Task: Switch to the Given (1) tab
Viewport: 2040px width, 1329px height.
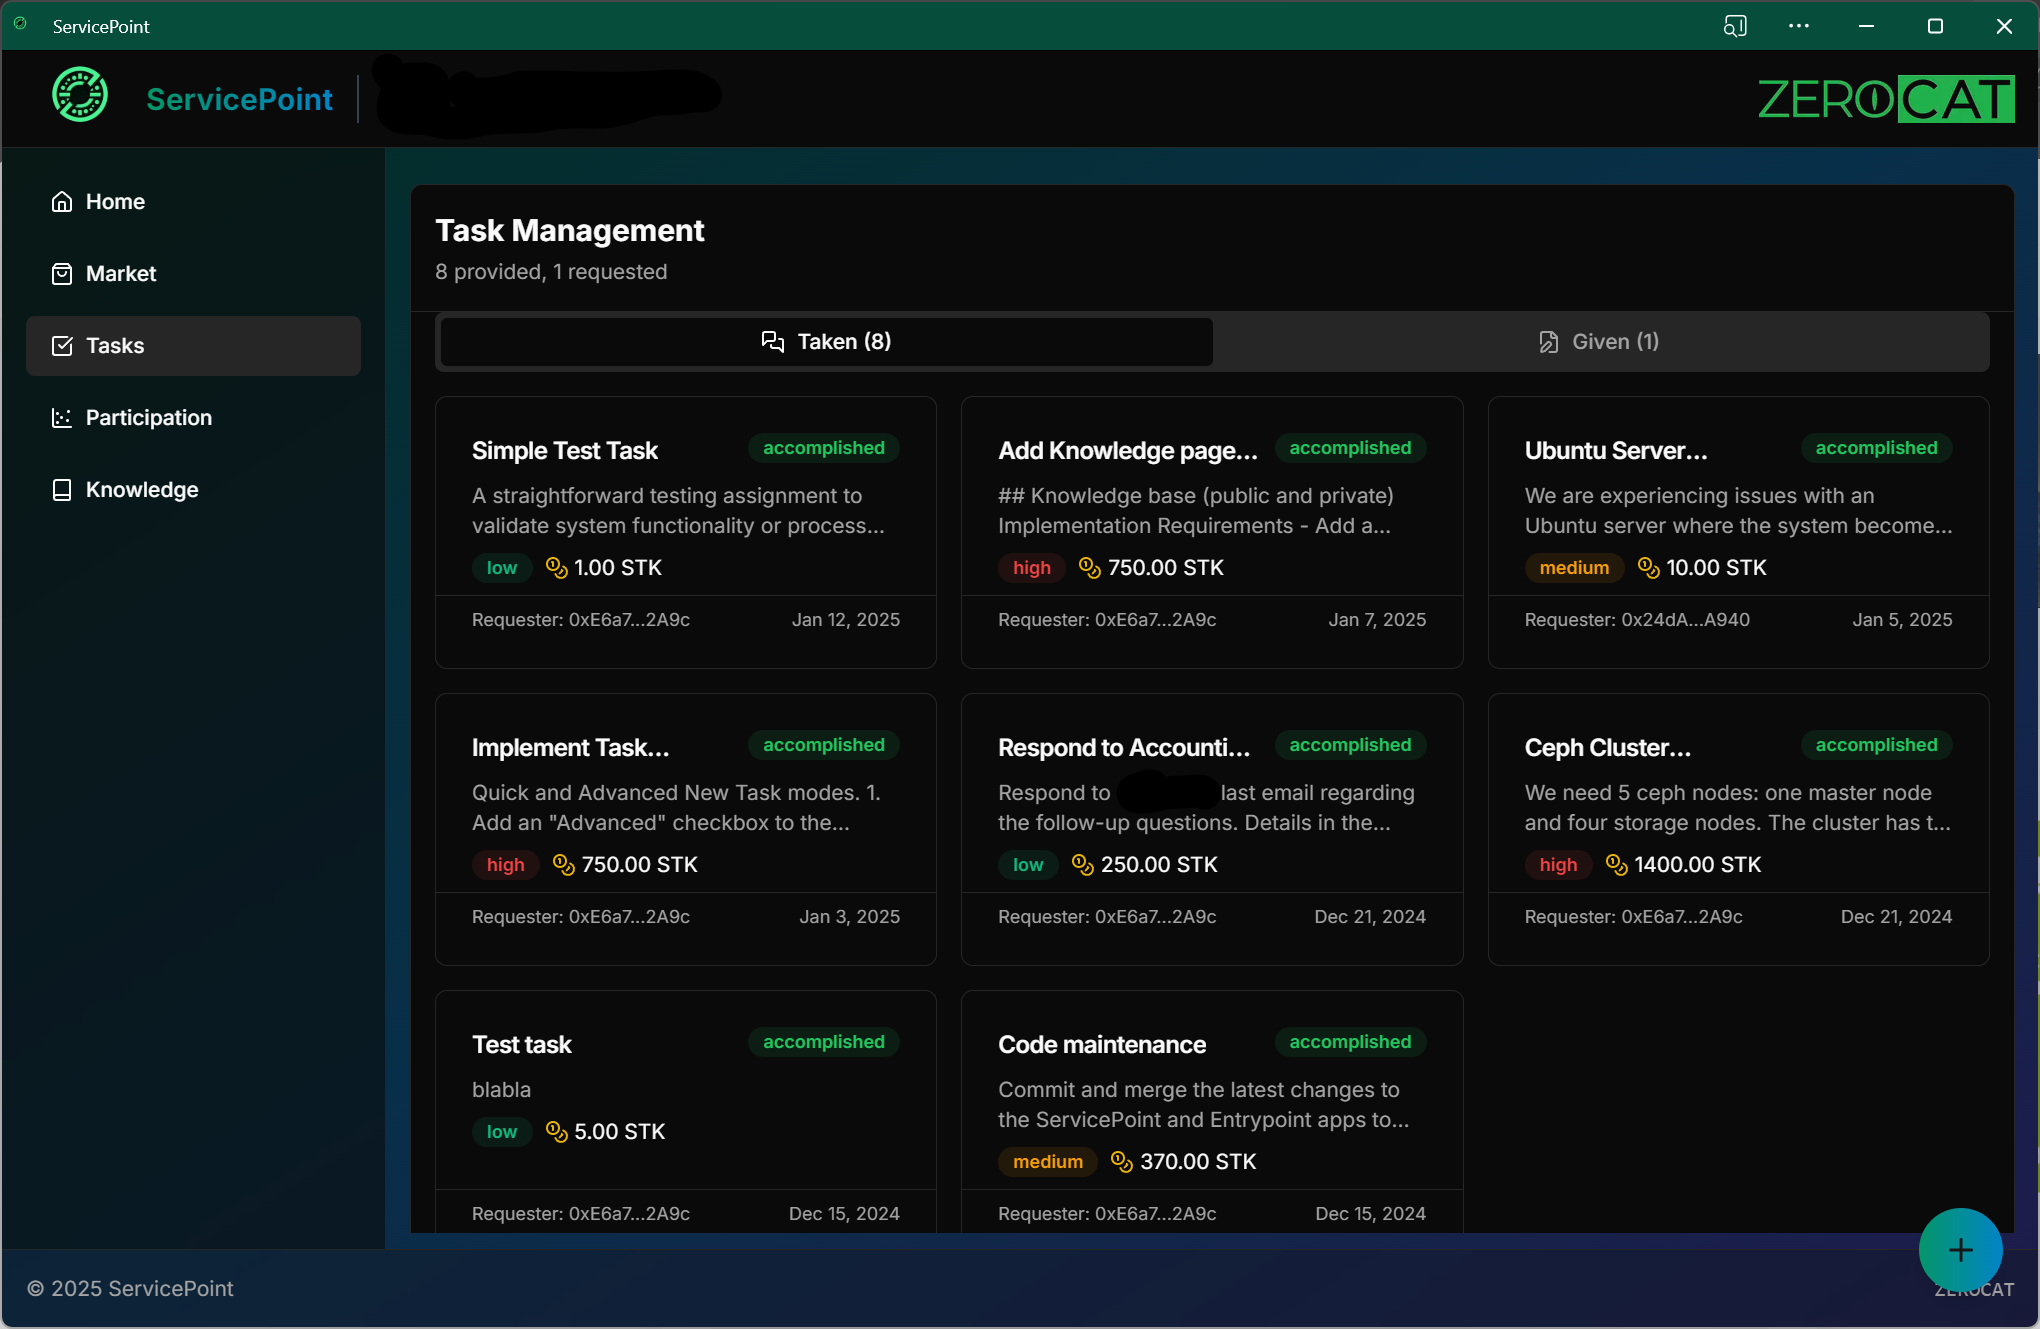Action: (1599, 342)
